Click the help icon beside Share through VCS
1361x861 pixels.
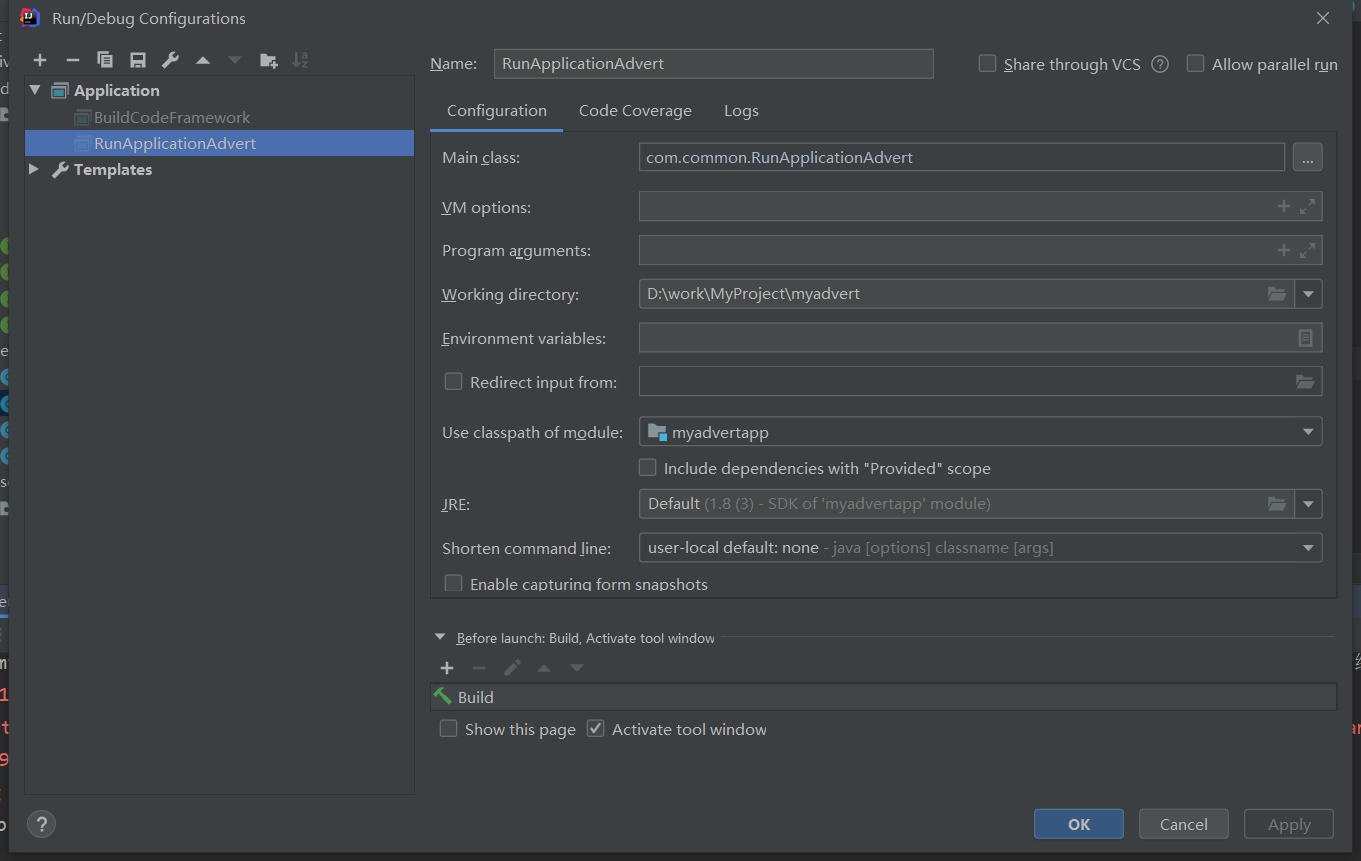(1160, 64)
